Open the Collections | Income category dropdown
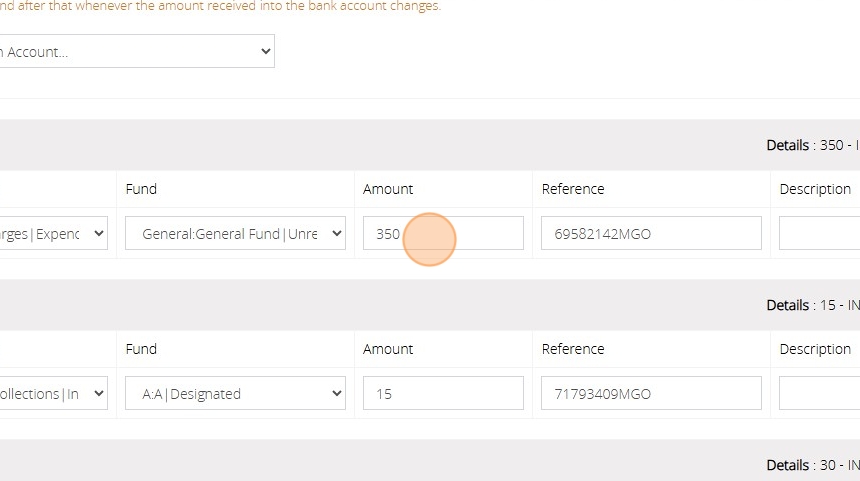This screenshot has height=481, width=860. tap(54, 394)
